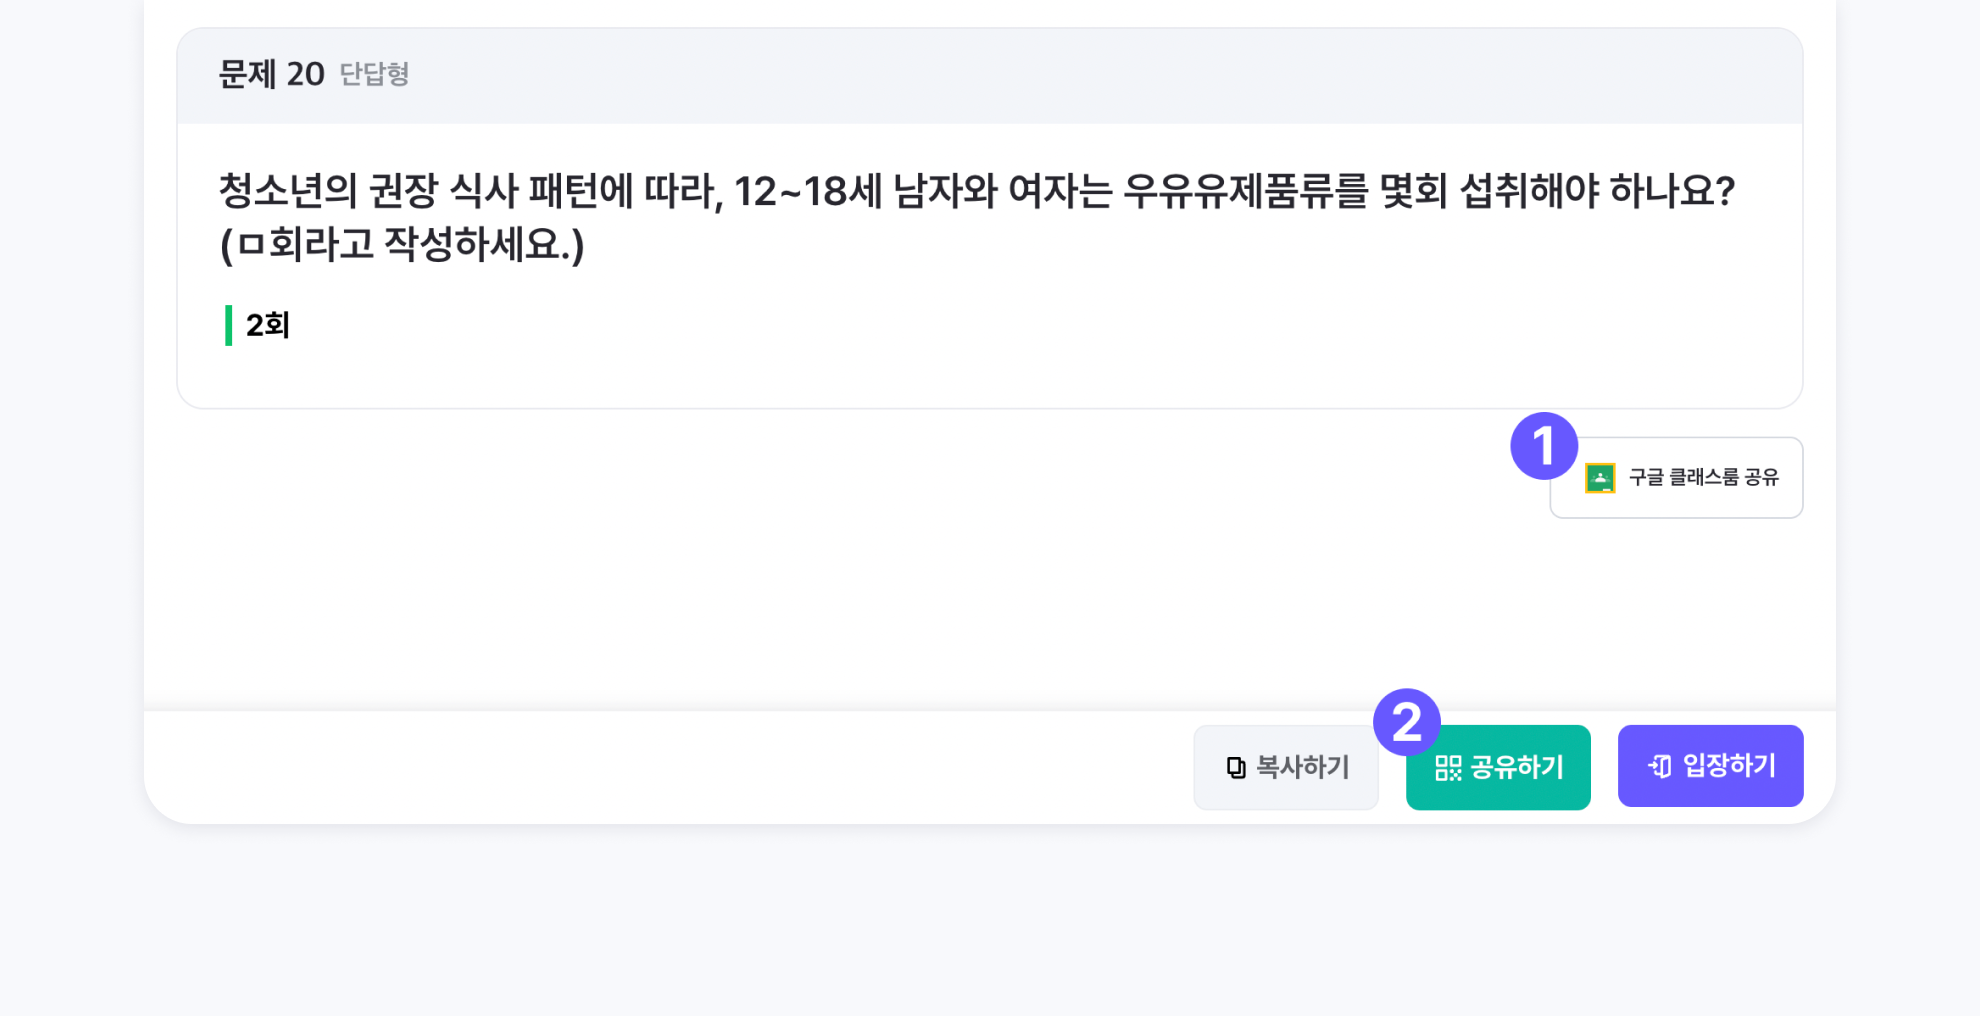
Task: Click the enter-door icon in 입장하기
Action: click(x=1660, y=766)
